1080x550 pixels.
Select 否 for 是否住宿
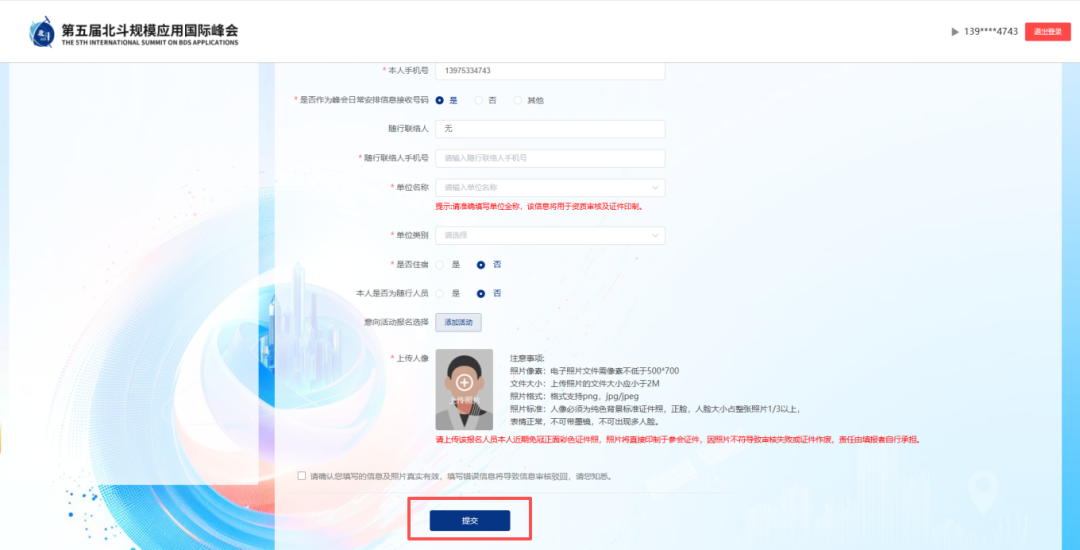coord(481,264)
